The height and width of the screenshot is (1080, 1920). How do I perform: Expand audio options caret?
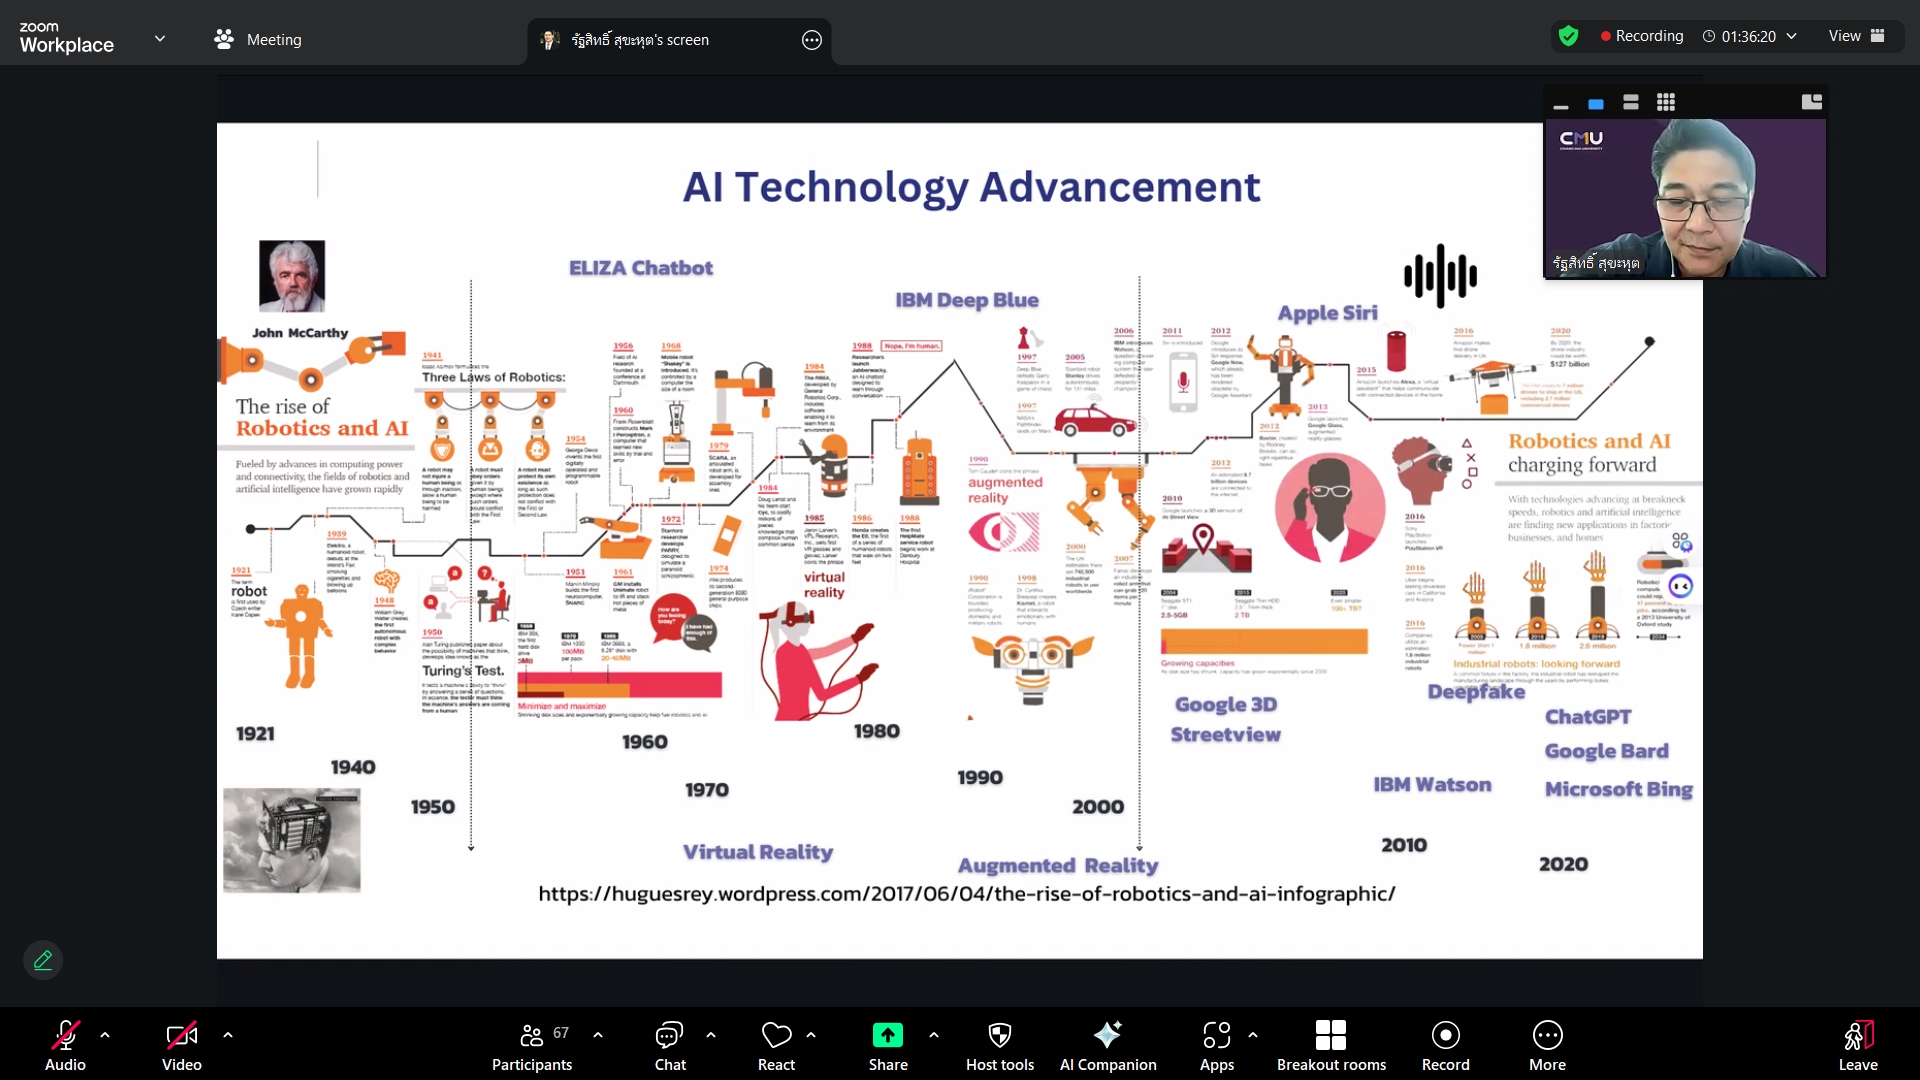pyautogui.click(x=105, y=1035)
